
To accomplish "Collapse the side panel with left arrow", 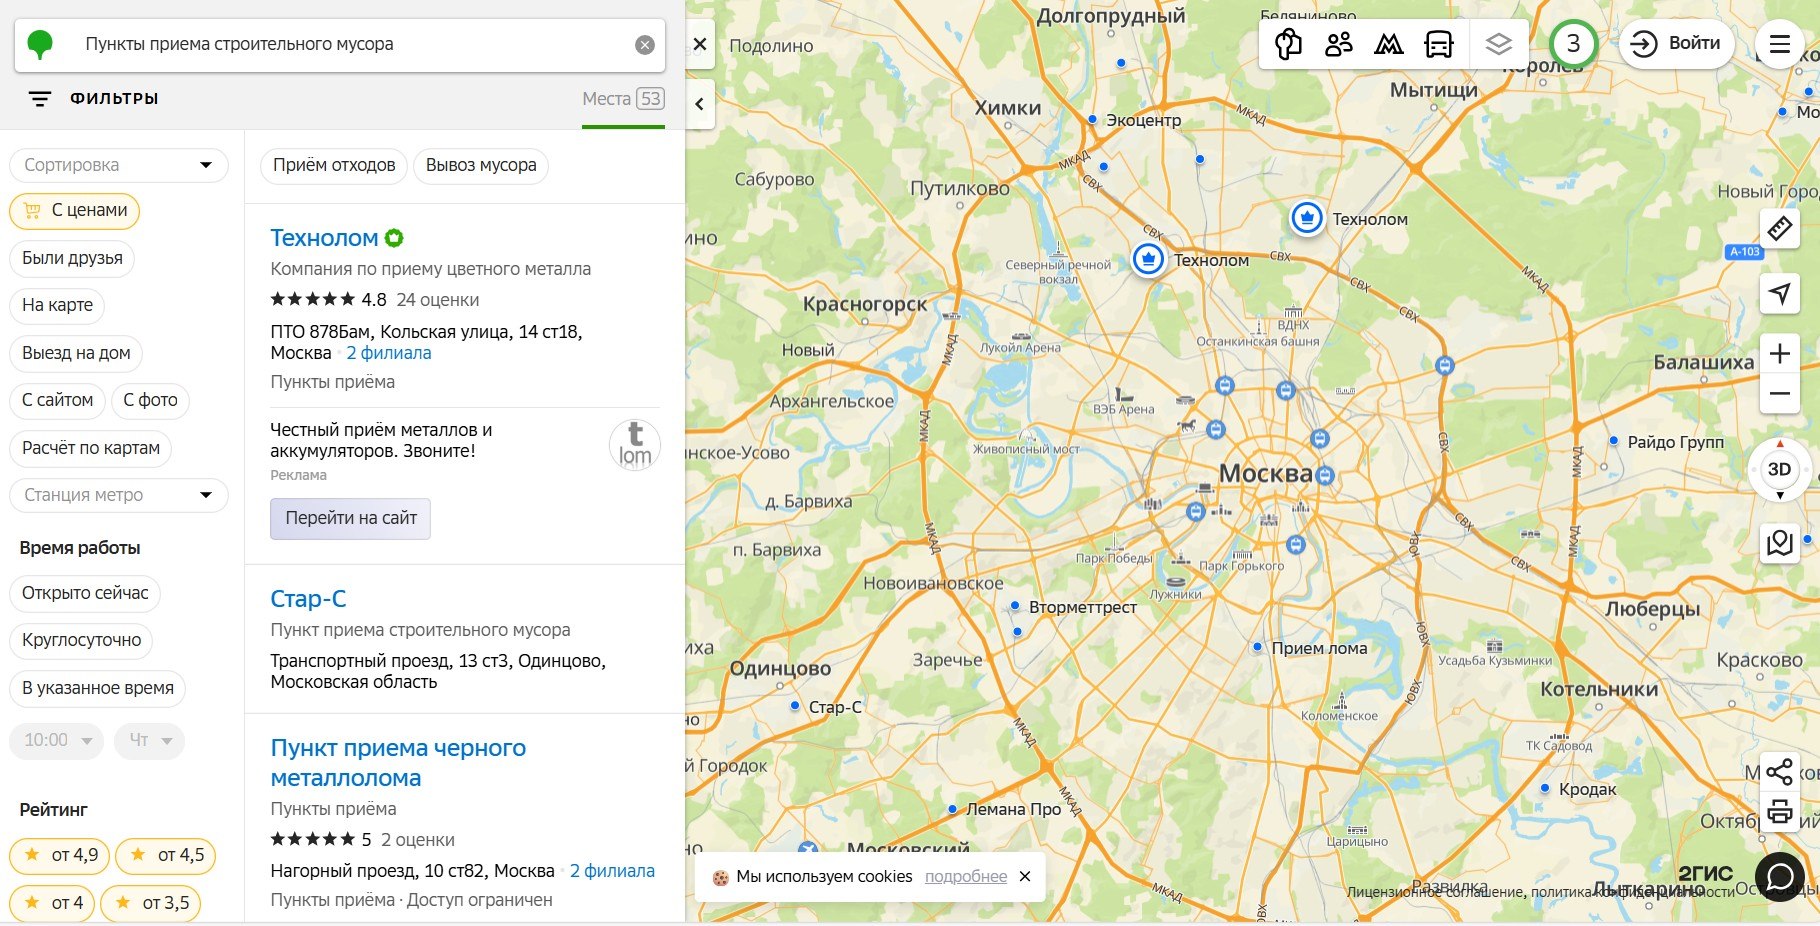I will click(x=700, y=104).
